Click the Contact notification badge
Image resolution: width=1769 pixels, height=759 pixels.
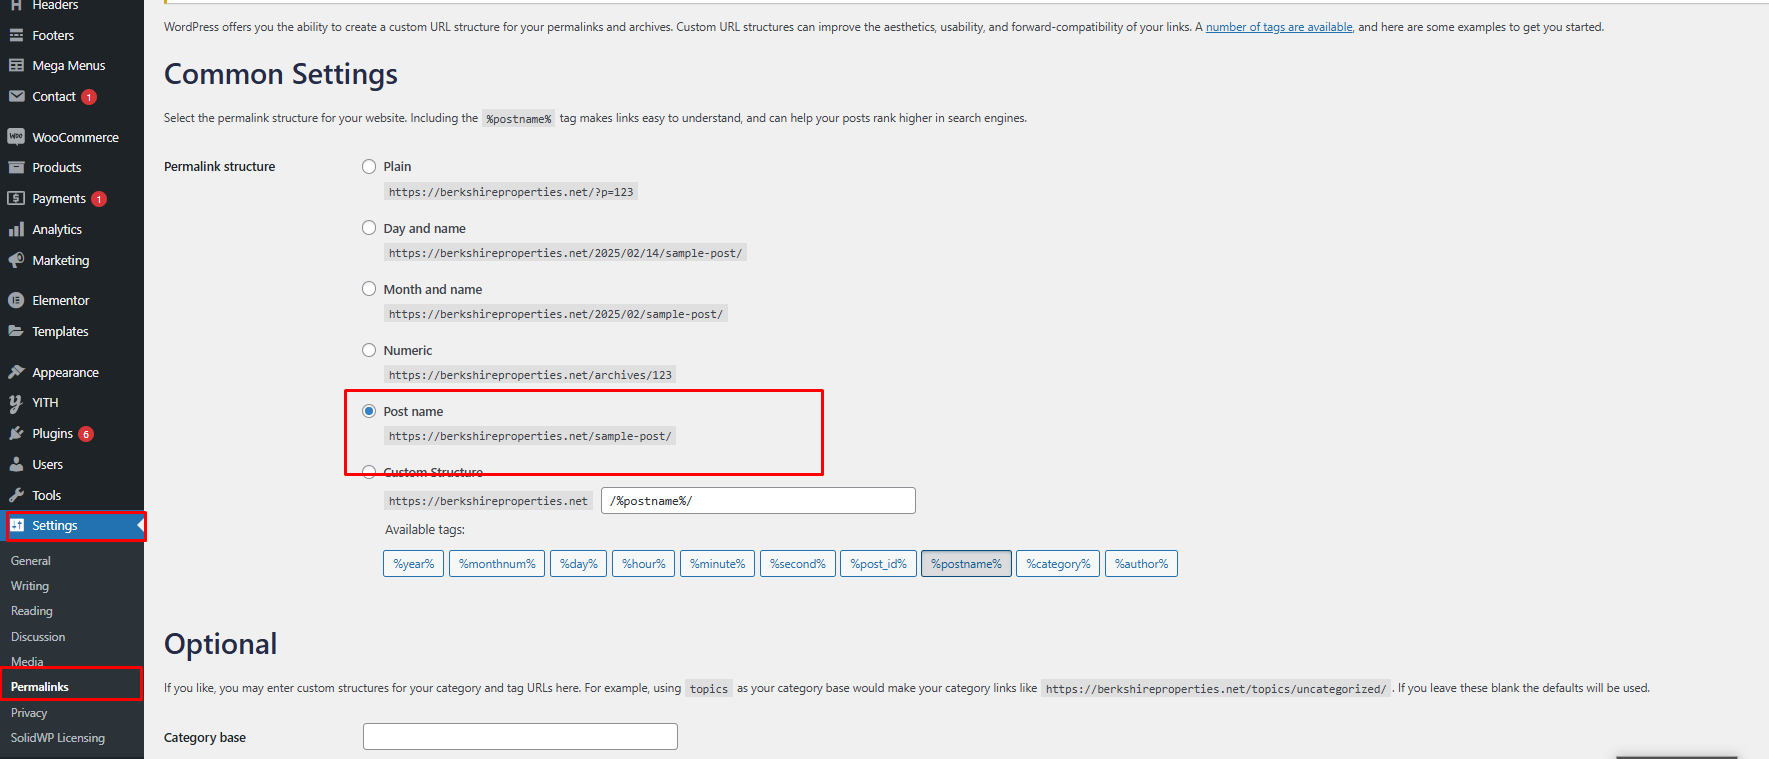(x=89, y=97)
